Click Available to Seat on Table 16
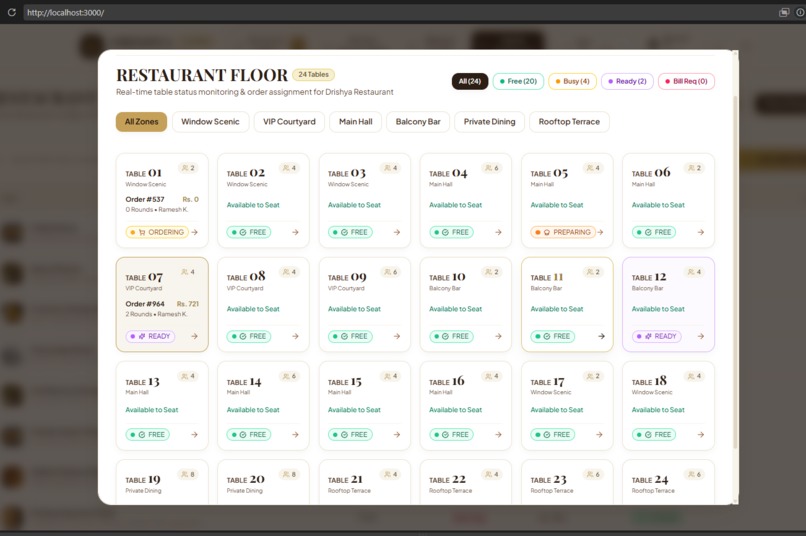Viewport: 806px width, 536px height. [455, 410]
